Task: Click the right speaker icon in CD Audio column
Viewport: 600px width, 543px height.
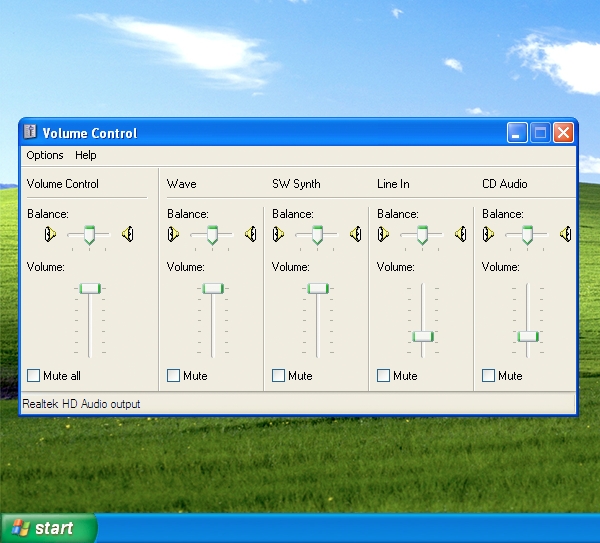Action: coord(566,234)
